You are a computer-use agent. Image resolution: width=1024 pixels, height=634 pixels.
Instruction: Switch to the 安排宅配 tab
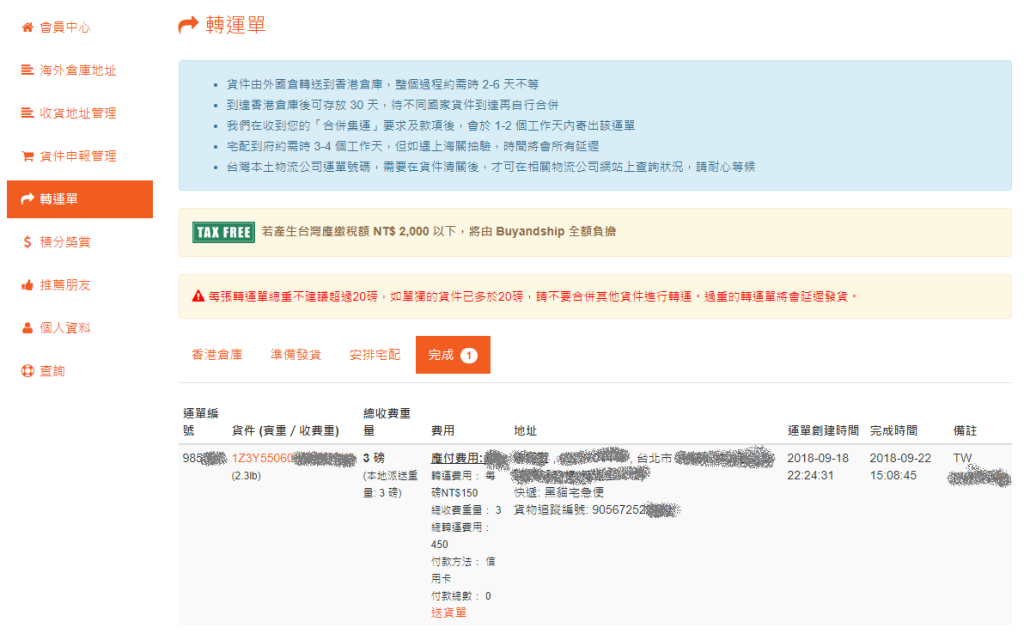pos(374,355)
